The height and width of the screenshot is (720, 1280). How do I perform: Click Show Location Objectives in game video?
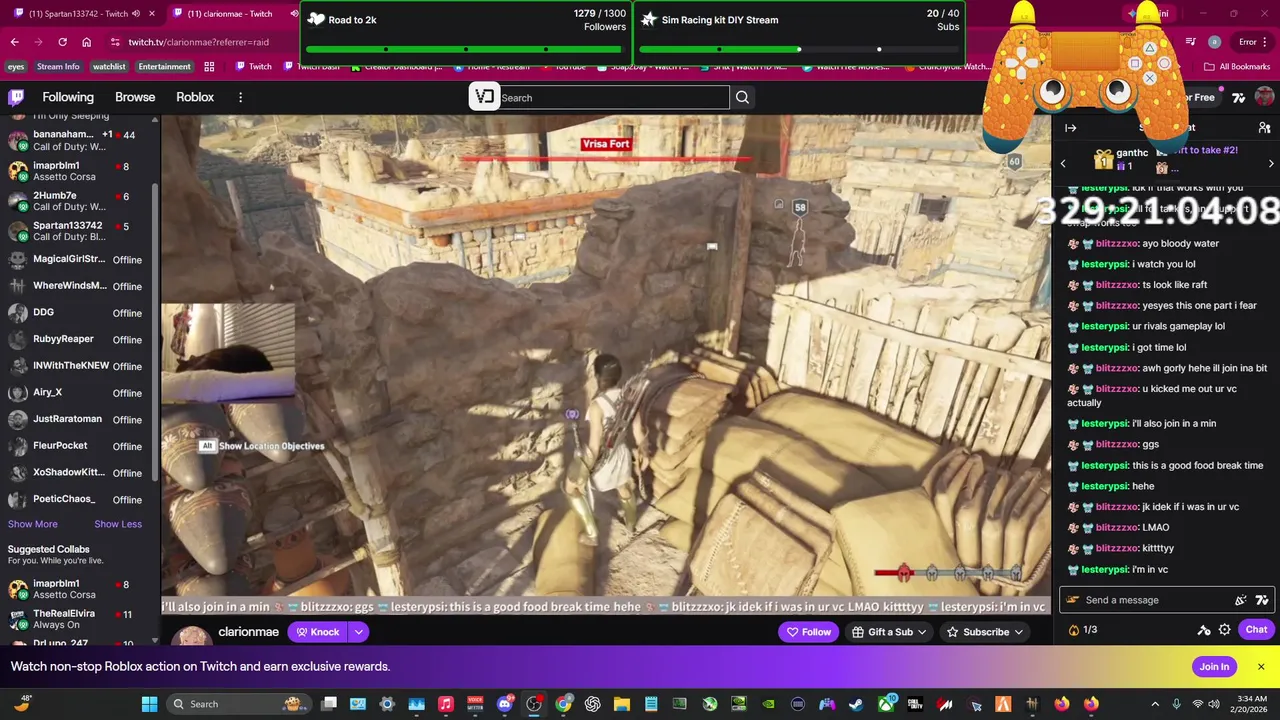pyautogui.click(x=262, y=446)
